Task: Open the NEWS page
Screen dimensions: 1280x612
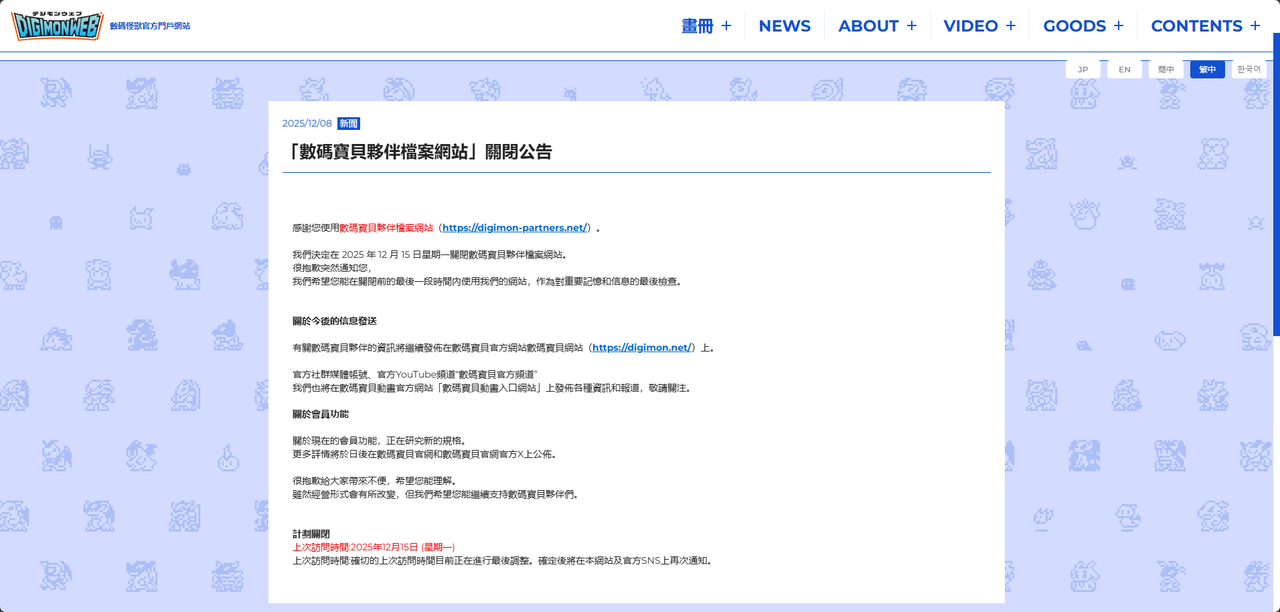Action: [784, 26]
